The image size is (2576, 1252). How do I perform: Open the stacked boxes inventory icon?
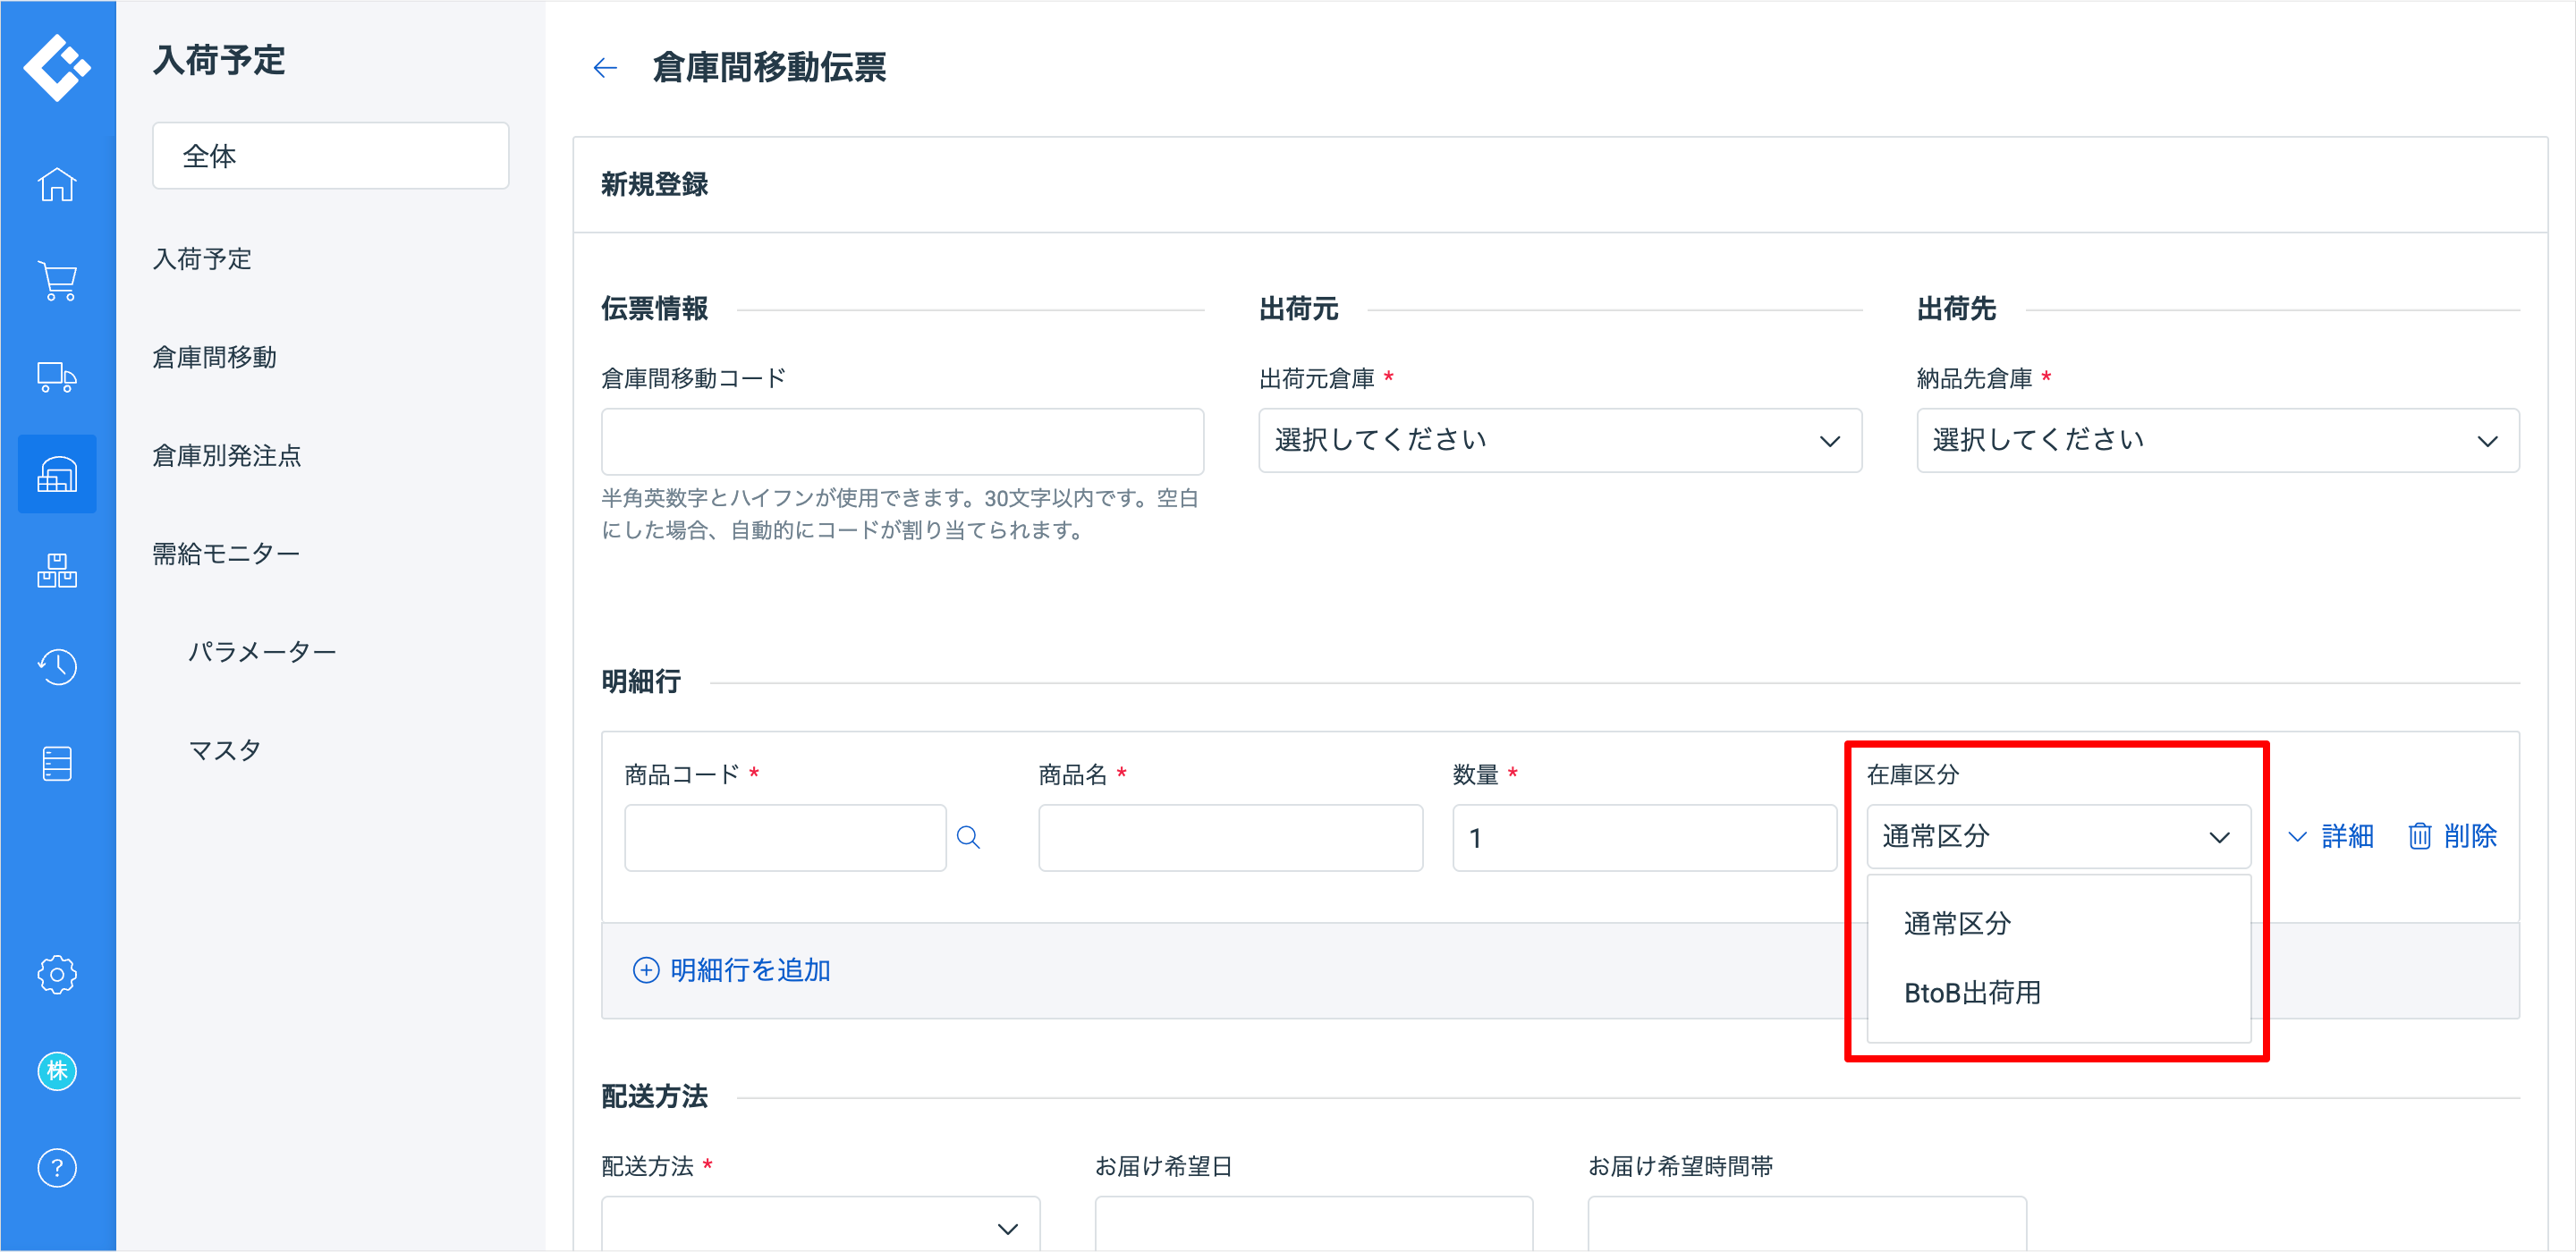pyautogui.click(x=57, y=570)
